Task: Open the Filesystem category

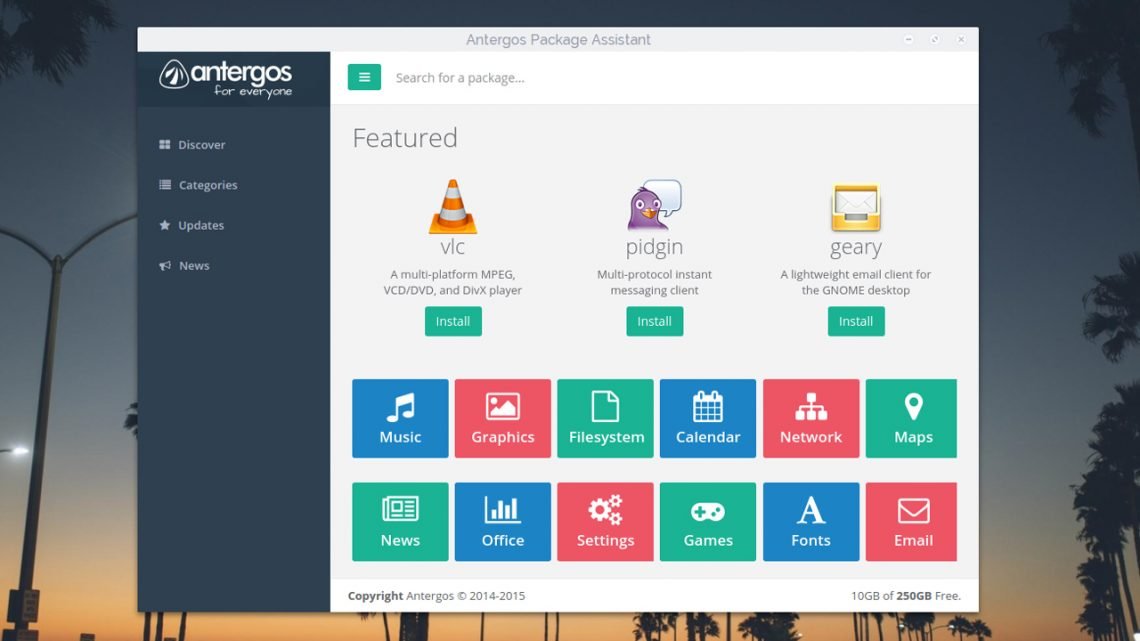Action: pos(605,417)
